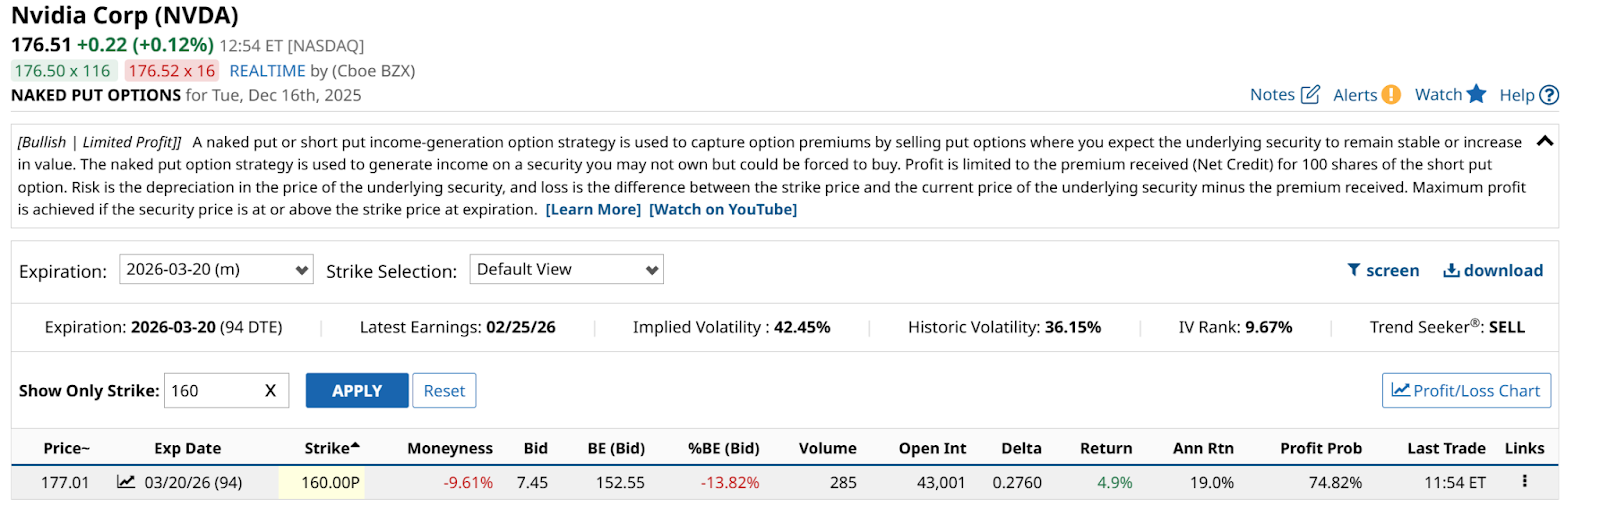Collapse the strategy description panel

tap(1544, 141)
